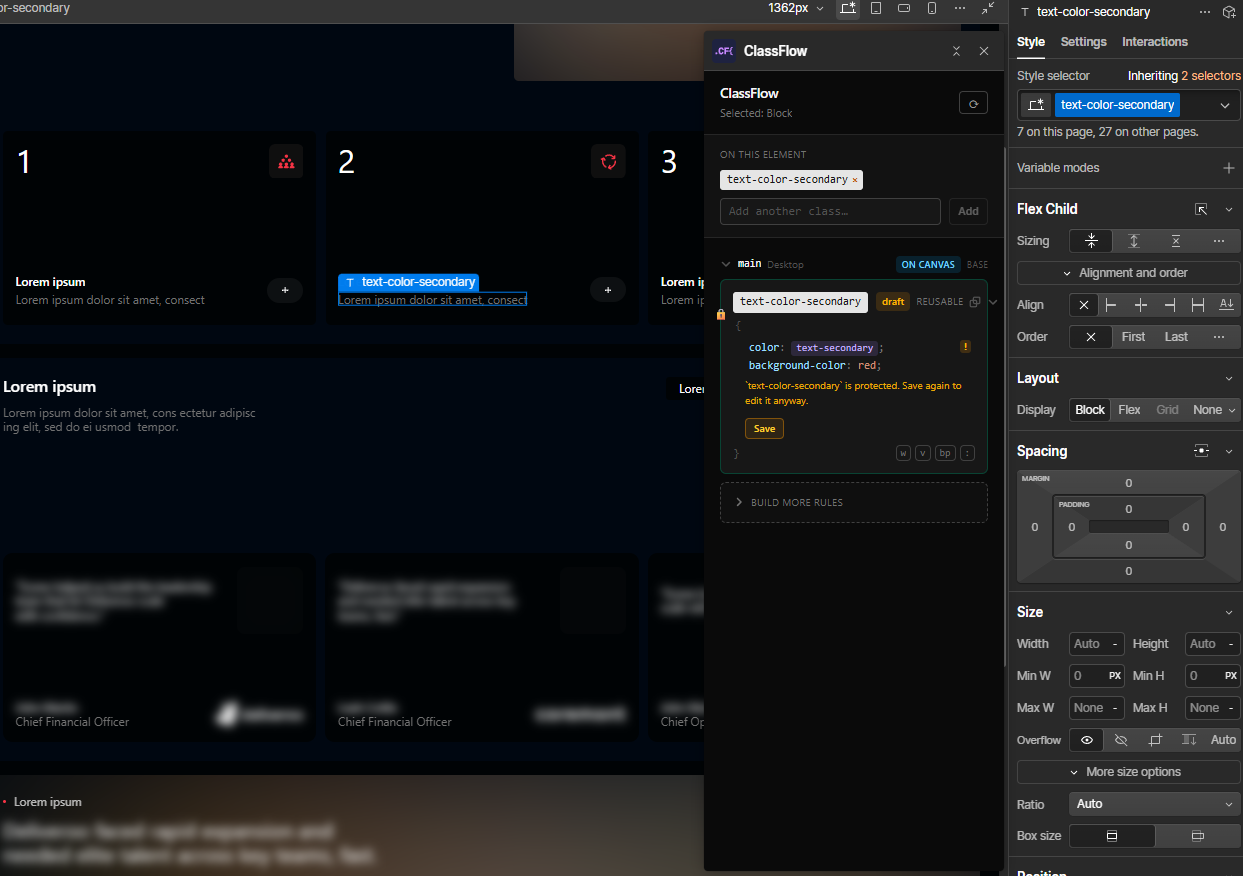Switch to mobile landscape breakpoint icon

tap(904, 8)
